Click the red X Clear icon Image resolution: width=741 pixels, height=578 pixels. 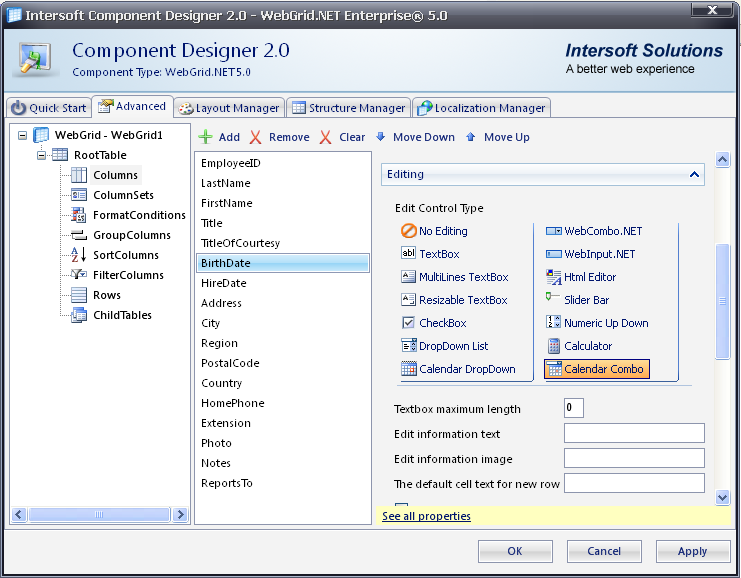coord(325,138)
